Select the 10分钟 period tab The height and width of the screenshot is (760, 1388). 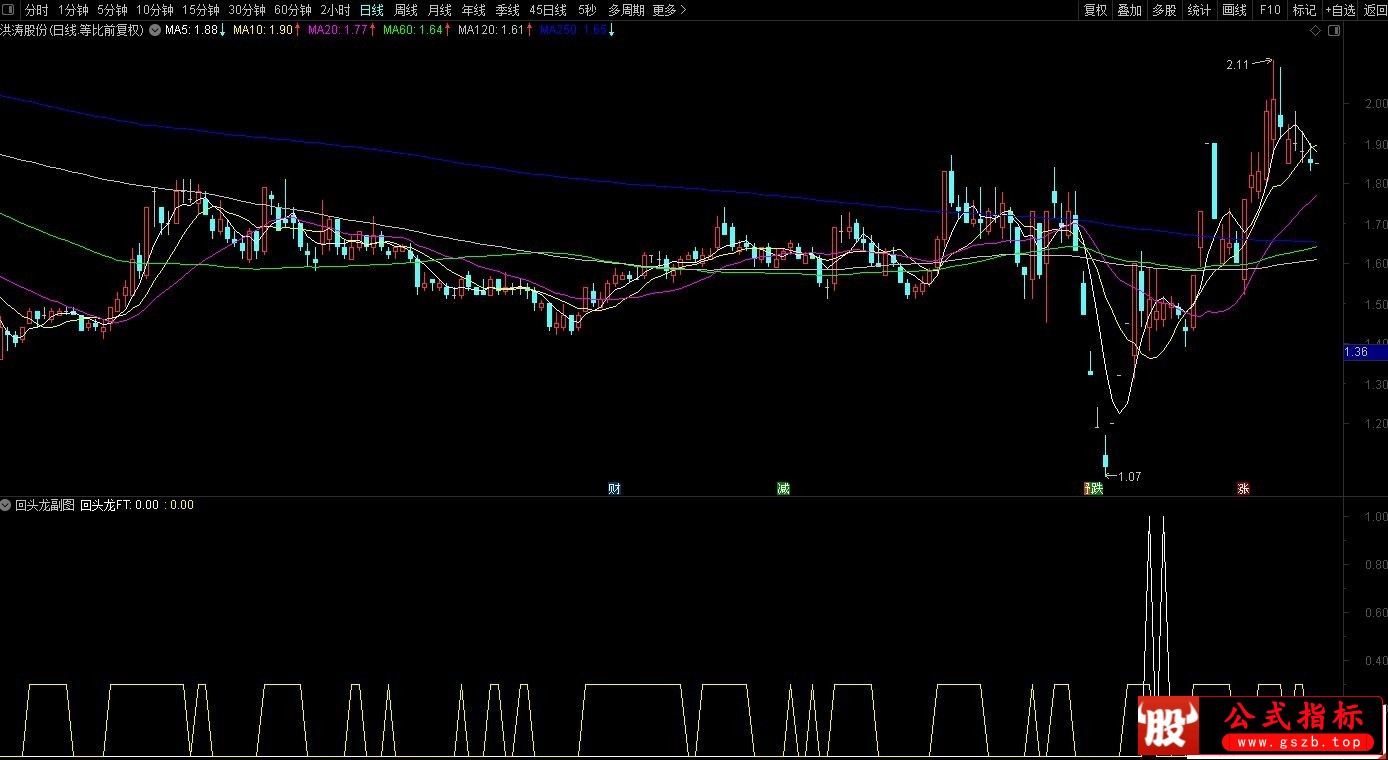155,10
